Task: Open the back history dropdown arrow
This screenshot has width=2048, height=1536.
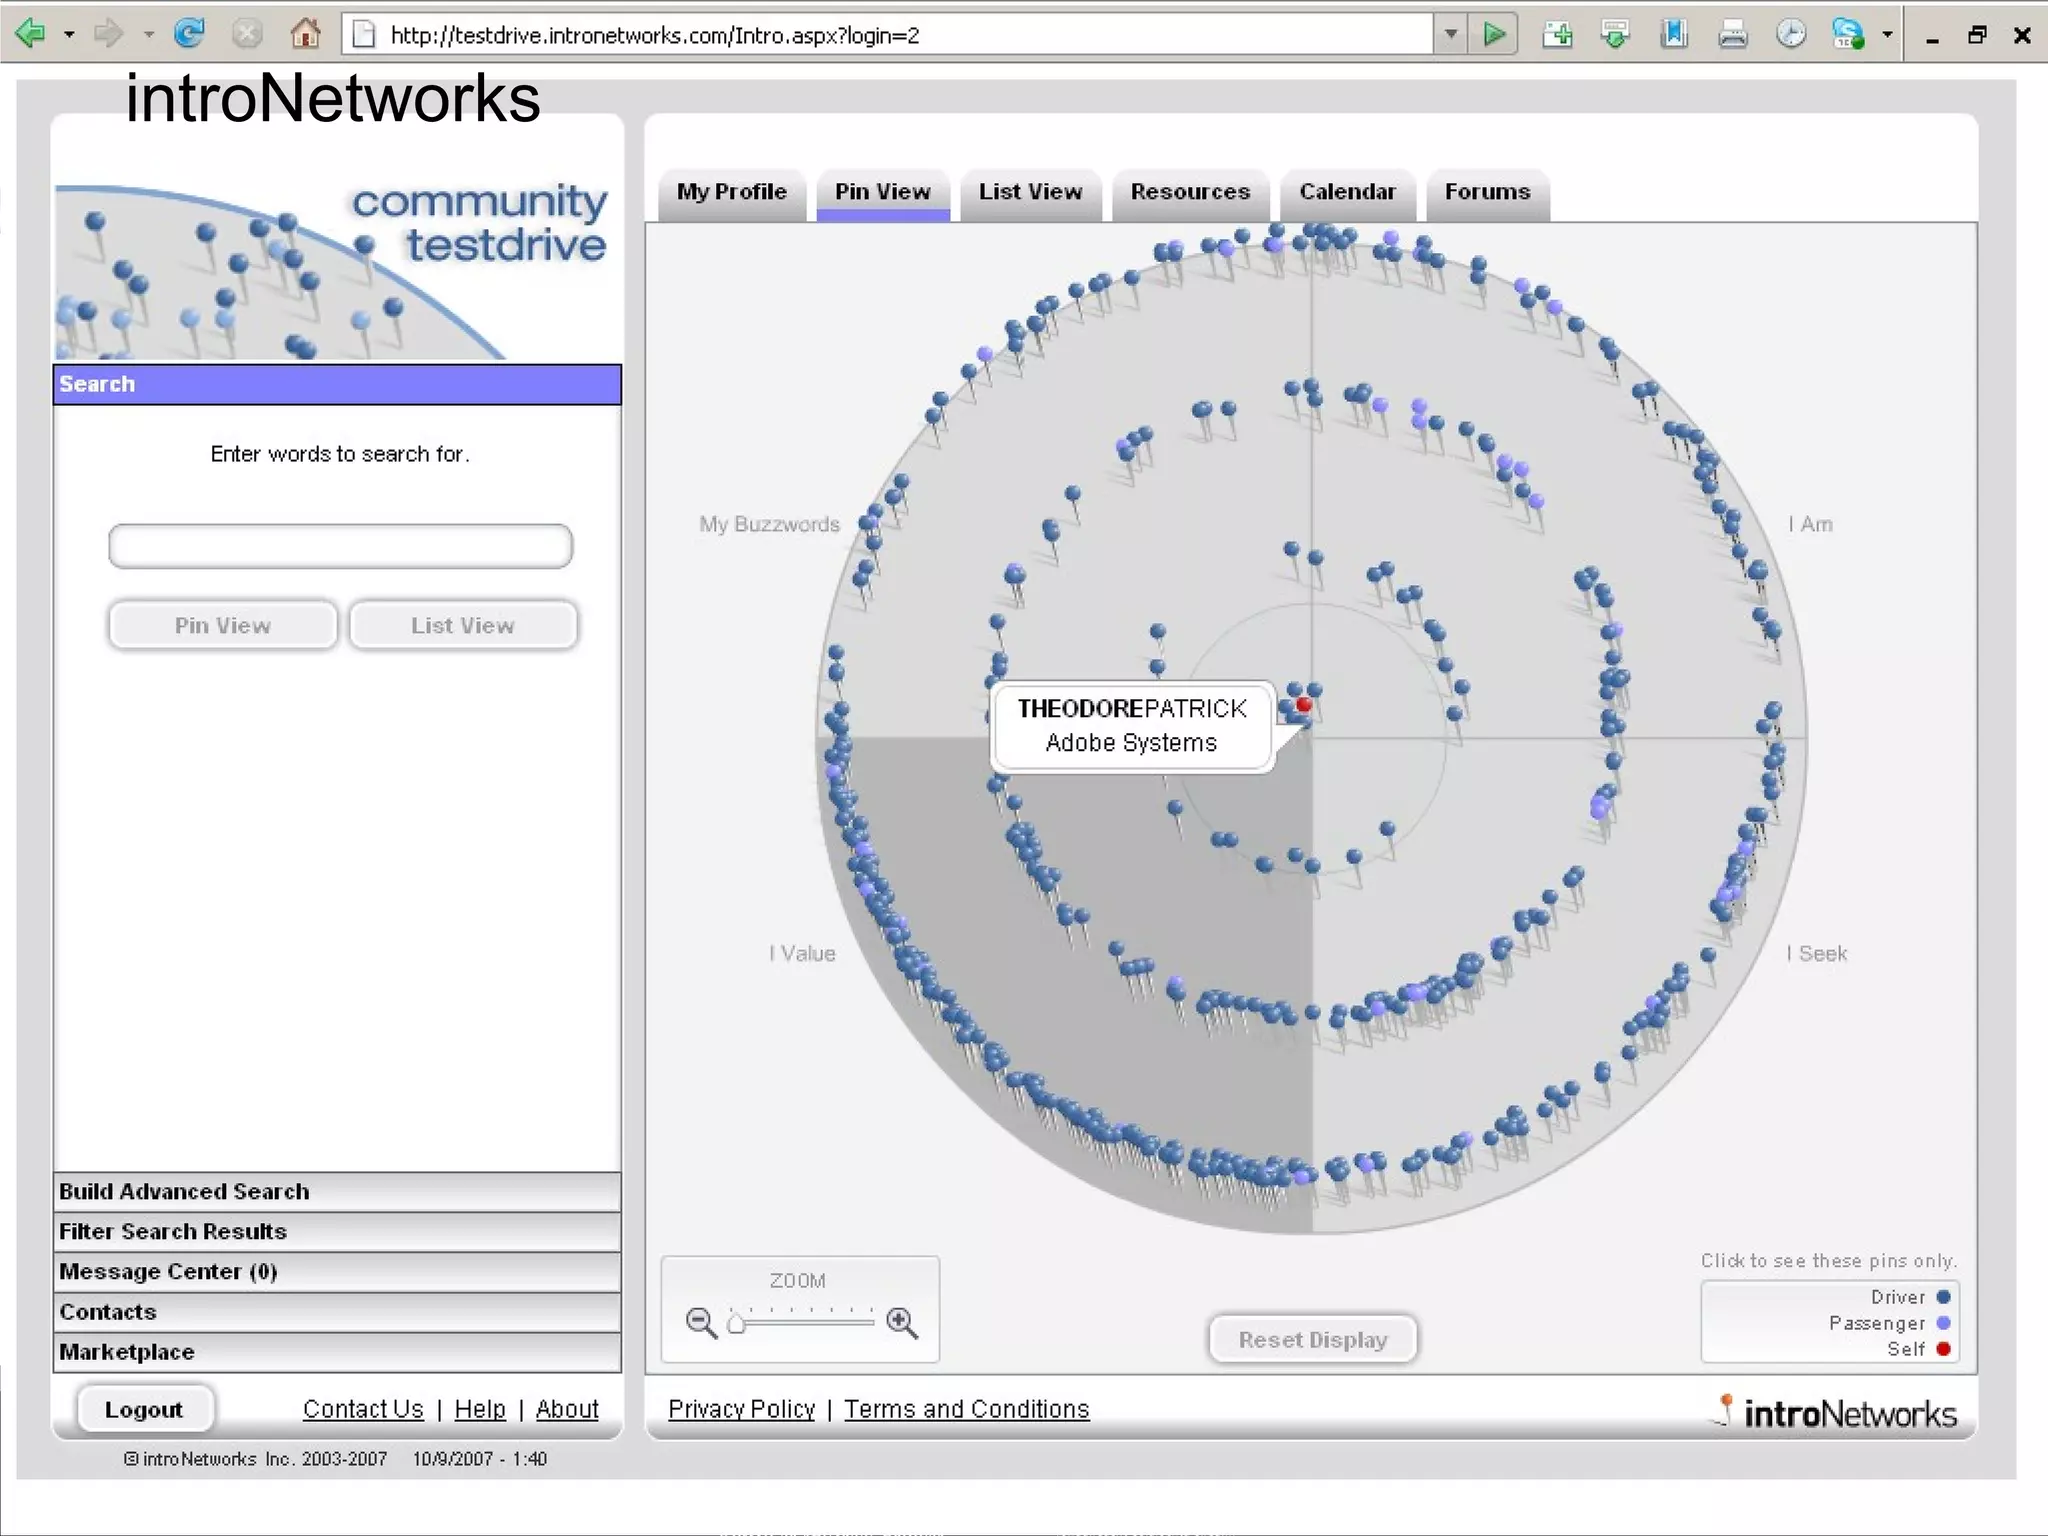Action: click(69, 35)
